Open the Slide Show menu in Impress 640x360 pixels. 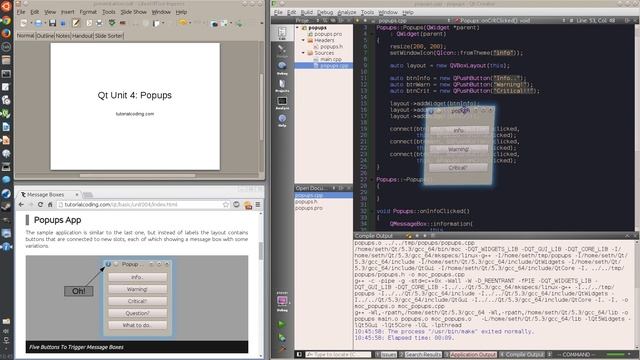(133, 12)
